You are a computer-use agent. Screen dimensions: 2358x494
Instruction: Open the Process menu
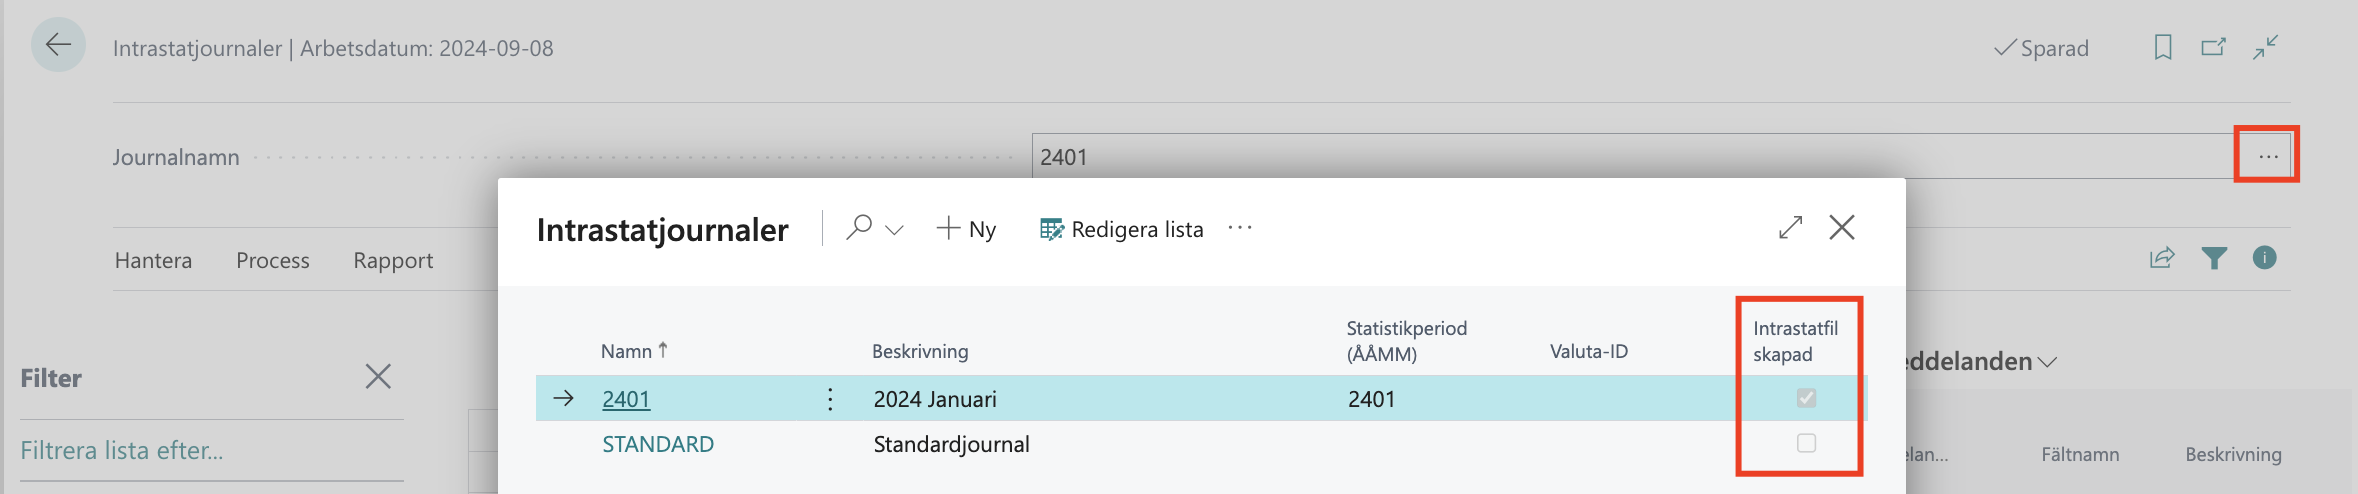click(273, 260)
